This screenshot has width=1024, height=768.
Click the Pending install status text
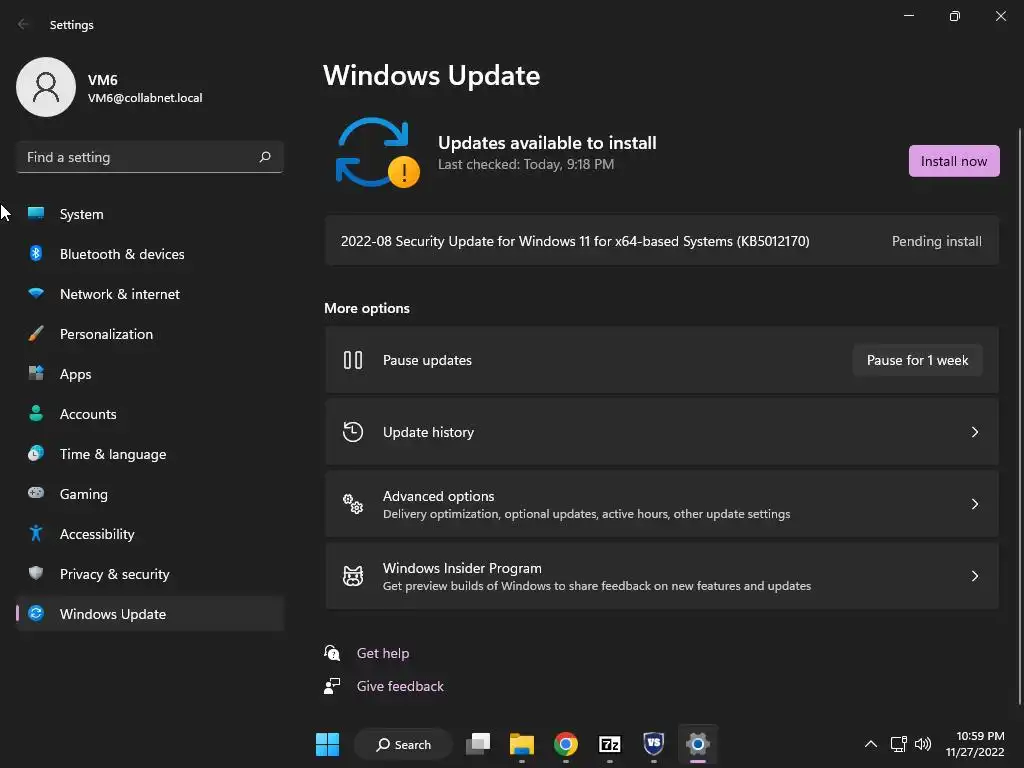[936, 241]
